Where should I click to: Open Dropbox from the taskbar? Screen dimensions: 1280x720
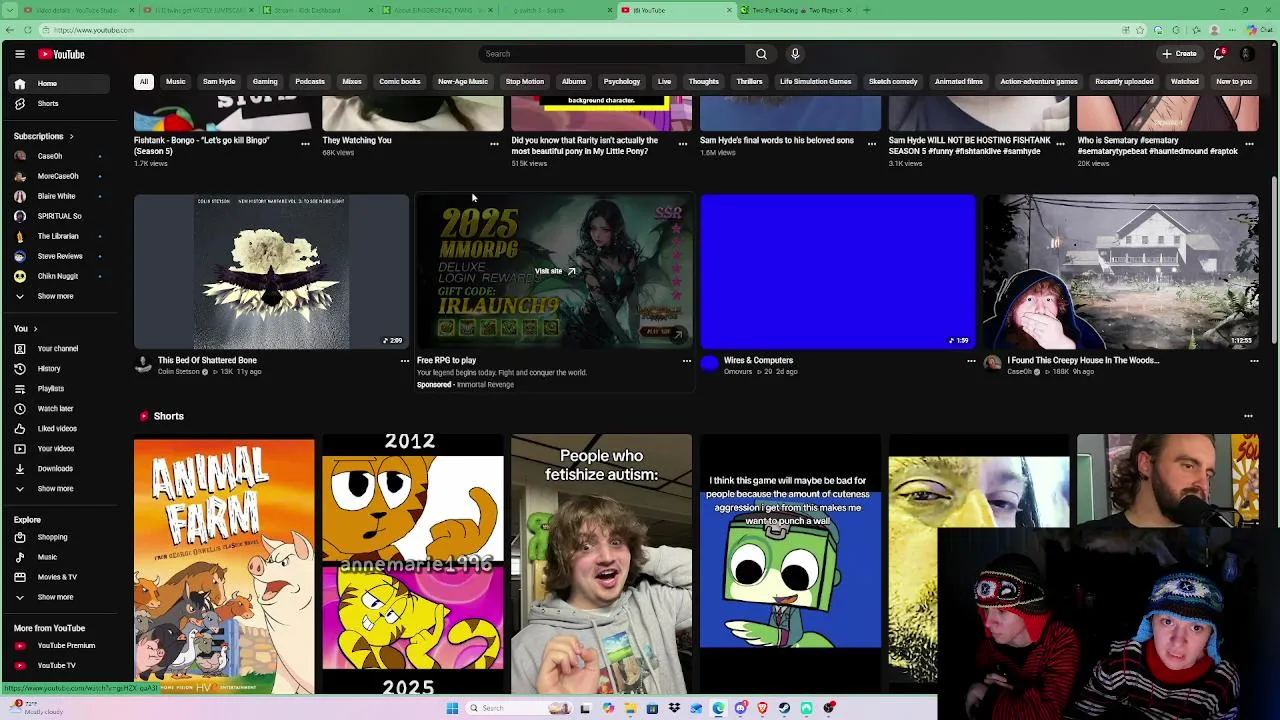coord(674,708)
